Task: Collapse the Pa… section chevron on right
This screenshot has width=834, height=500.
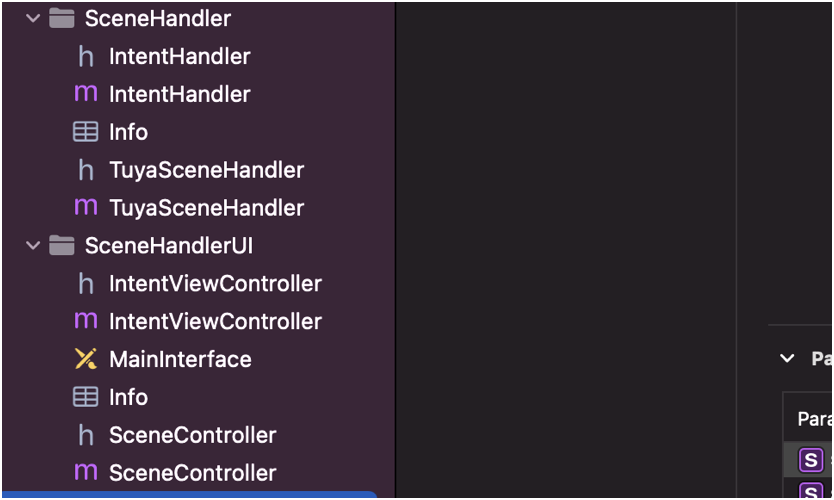Action: pos(787,359)
